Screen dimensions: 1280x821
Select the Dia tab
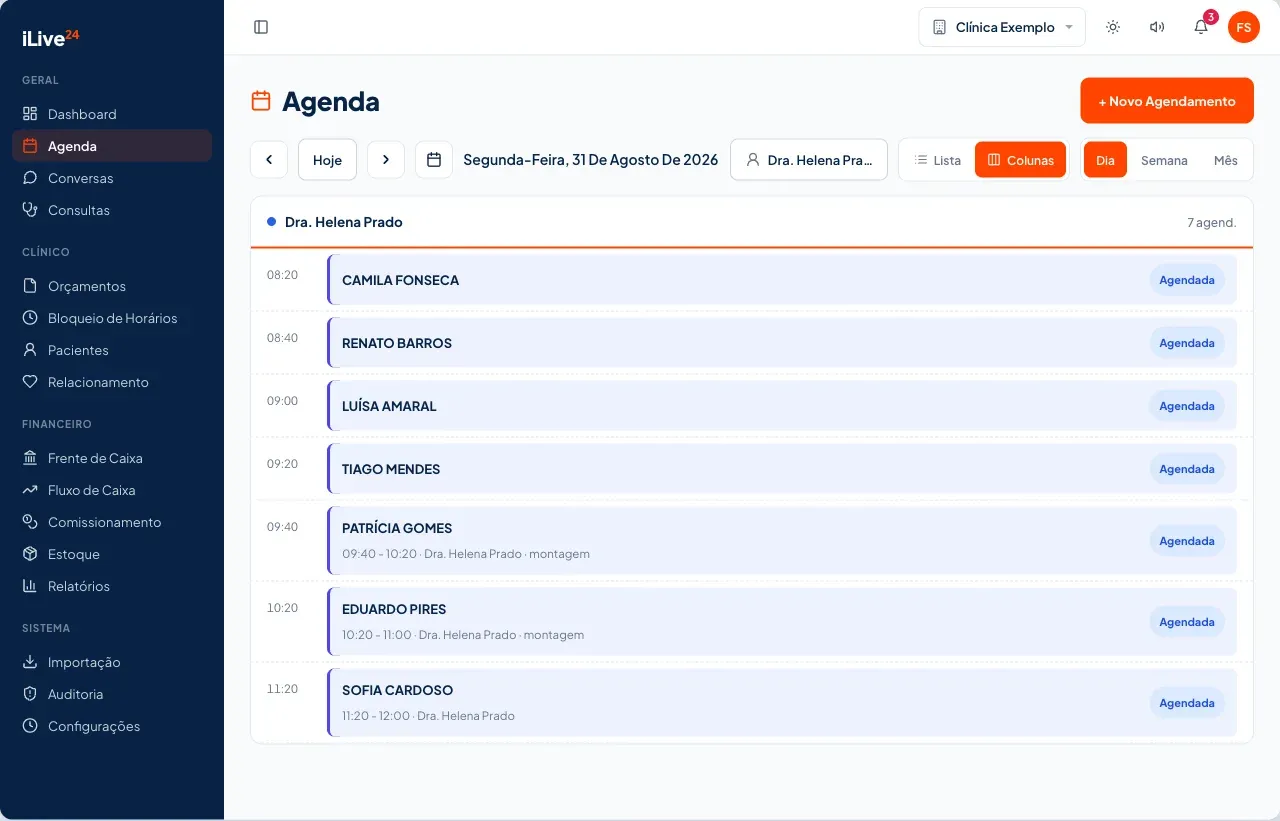[1105, 160]
